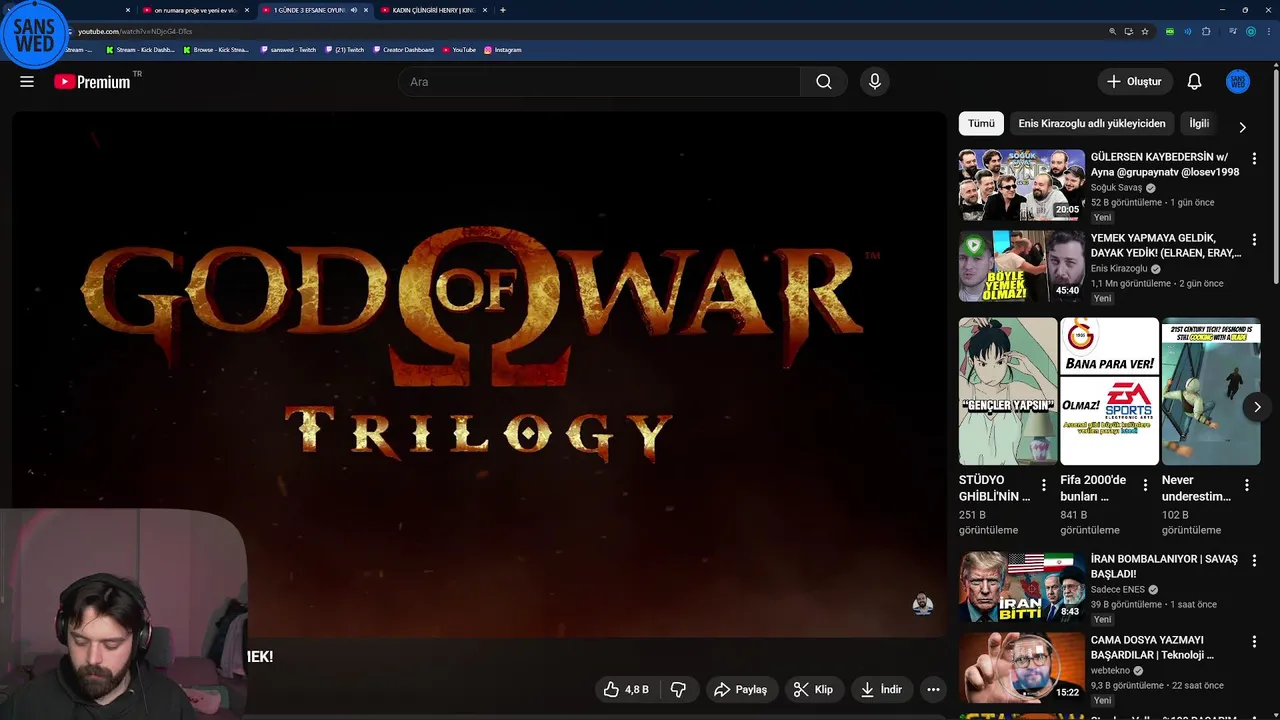The height and width of the screenshot is (720, 1280).
Task: Click the magnifier search button
Action: tap(824, 82)
